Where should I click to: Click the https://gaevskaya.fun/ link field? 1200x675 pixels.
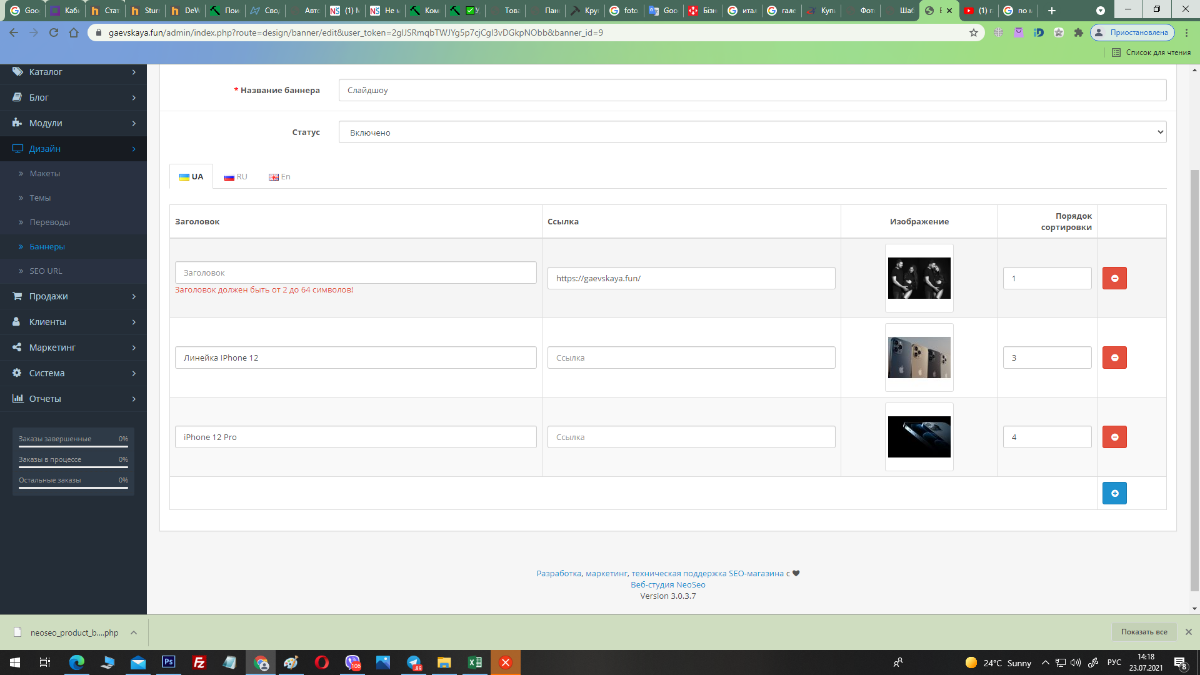click(691, 278)
